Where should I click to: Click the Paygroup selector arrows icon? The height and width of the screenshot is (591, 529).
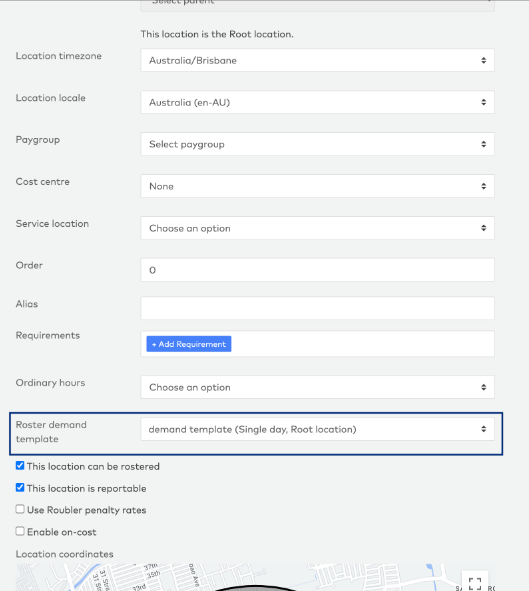[483, 144]
